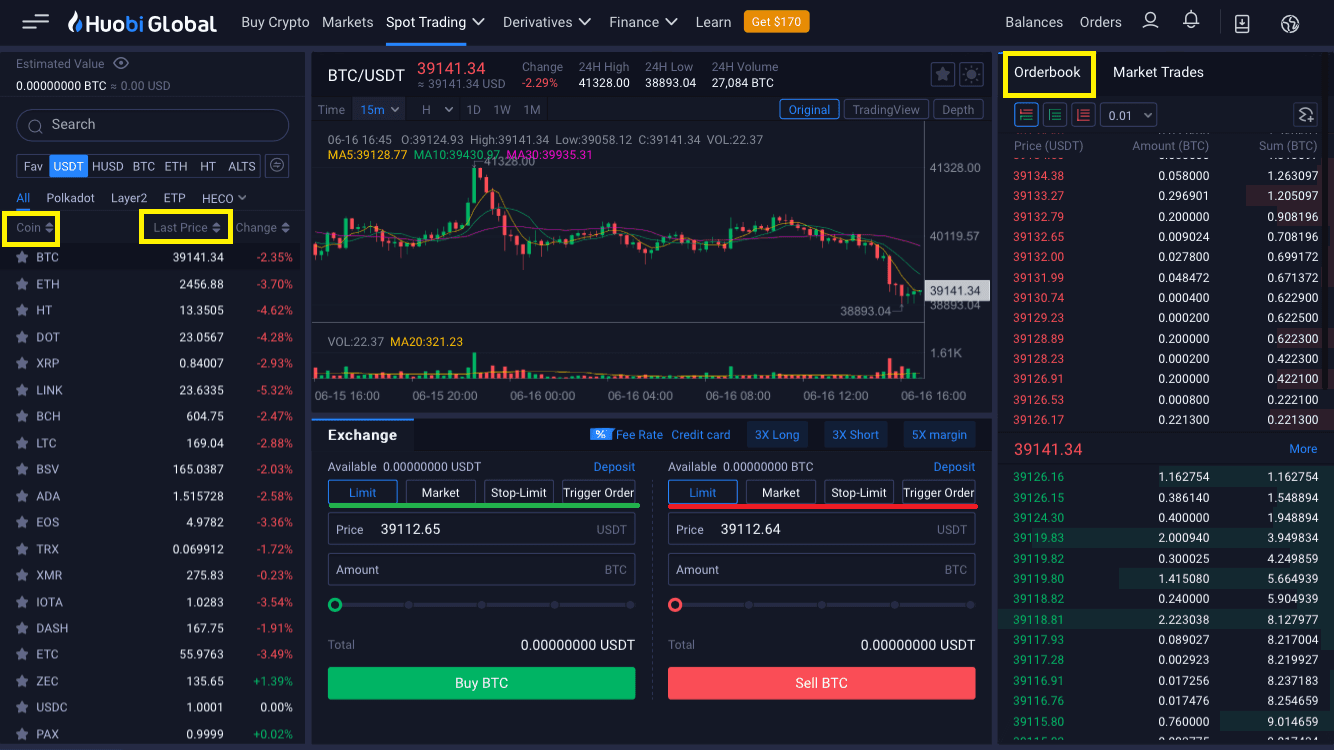The height and width of the screenshot is (750, 1334).
Task: Star the LINK coin row
Action: click(22, 390)
